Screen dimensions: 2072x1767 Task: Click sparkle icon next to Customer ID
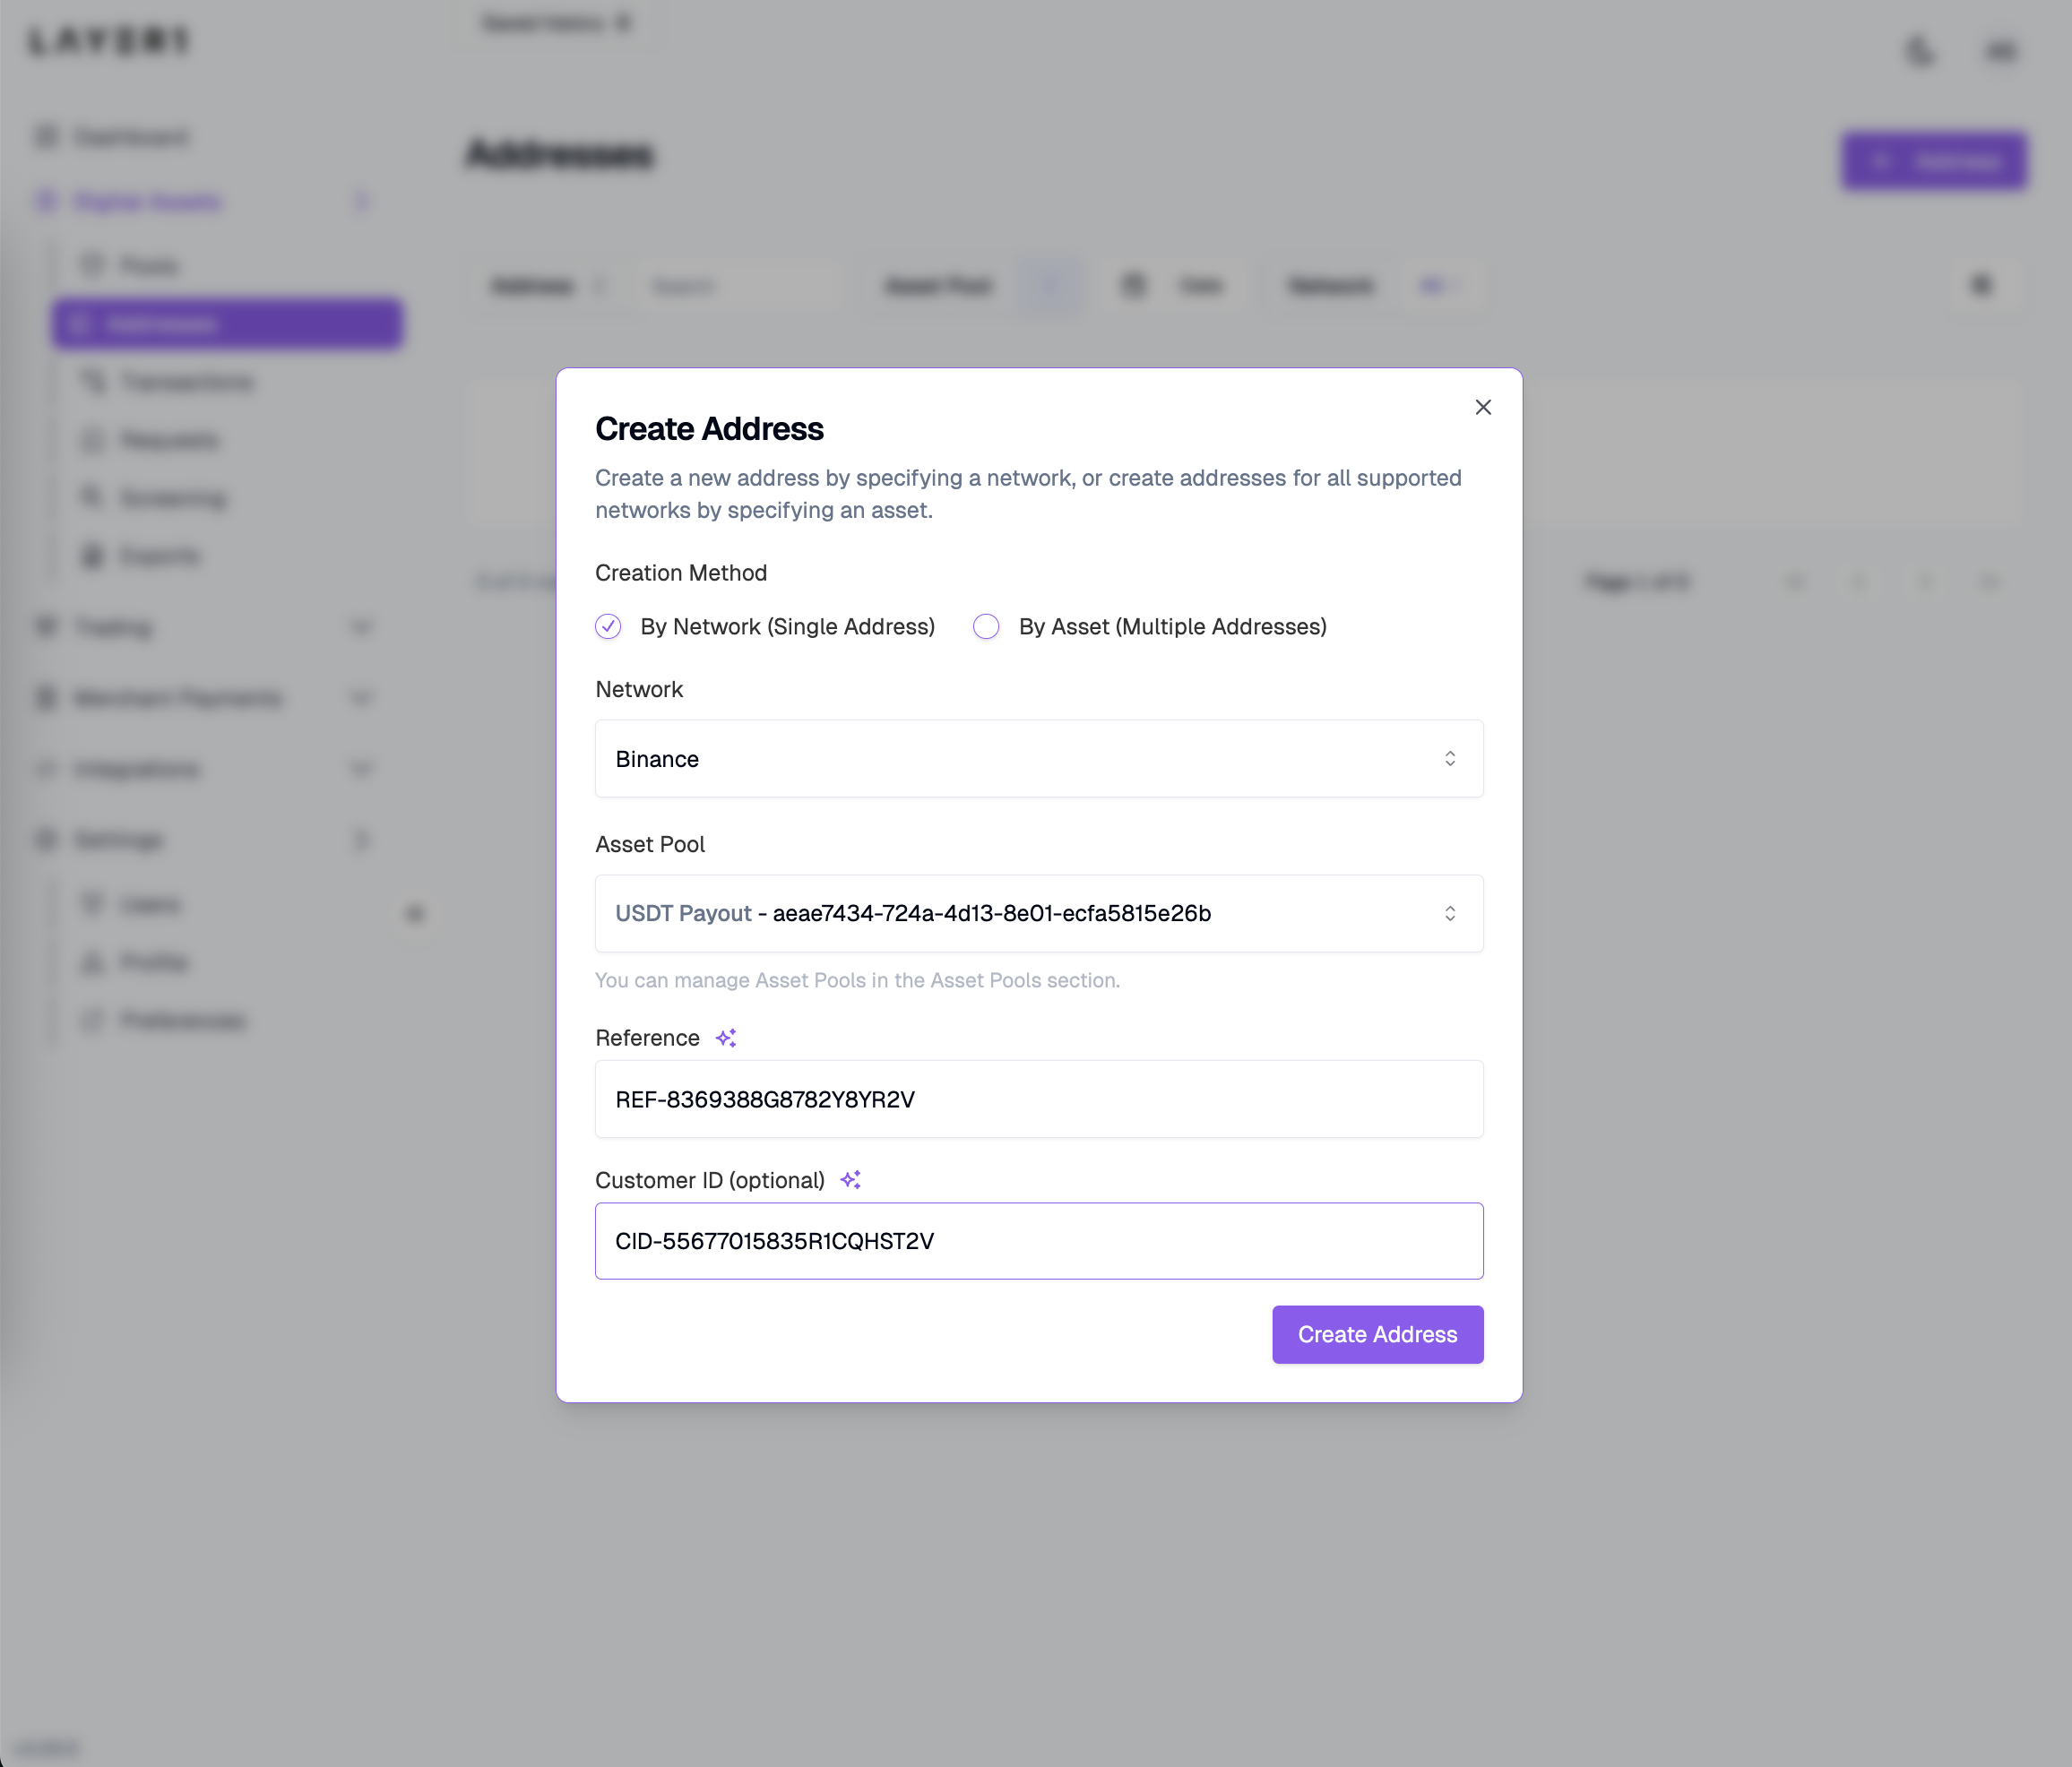click(x=851, y=1180)
